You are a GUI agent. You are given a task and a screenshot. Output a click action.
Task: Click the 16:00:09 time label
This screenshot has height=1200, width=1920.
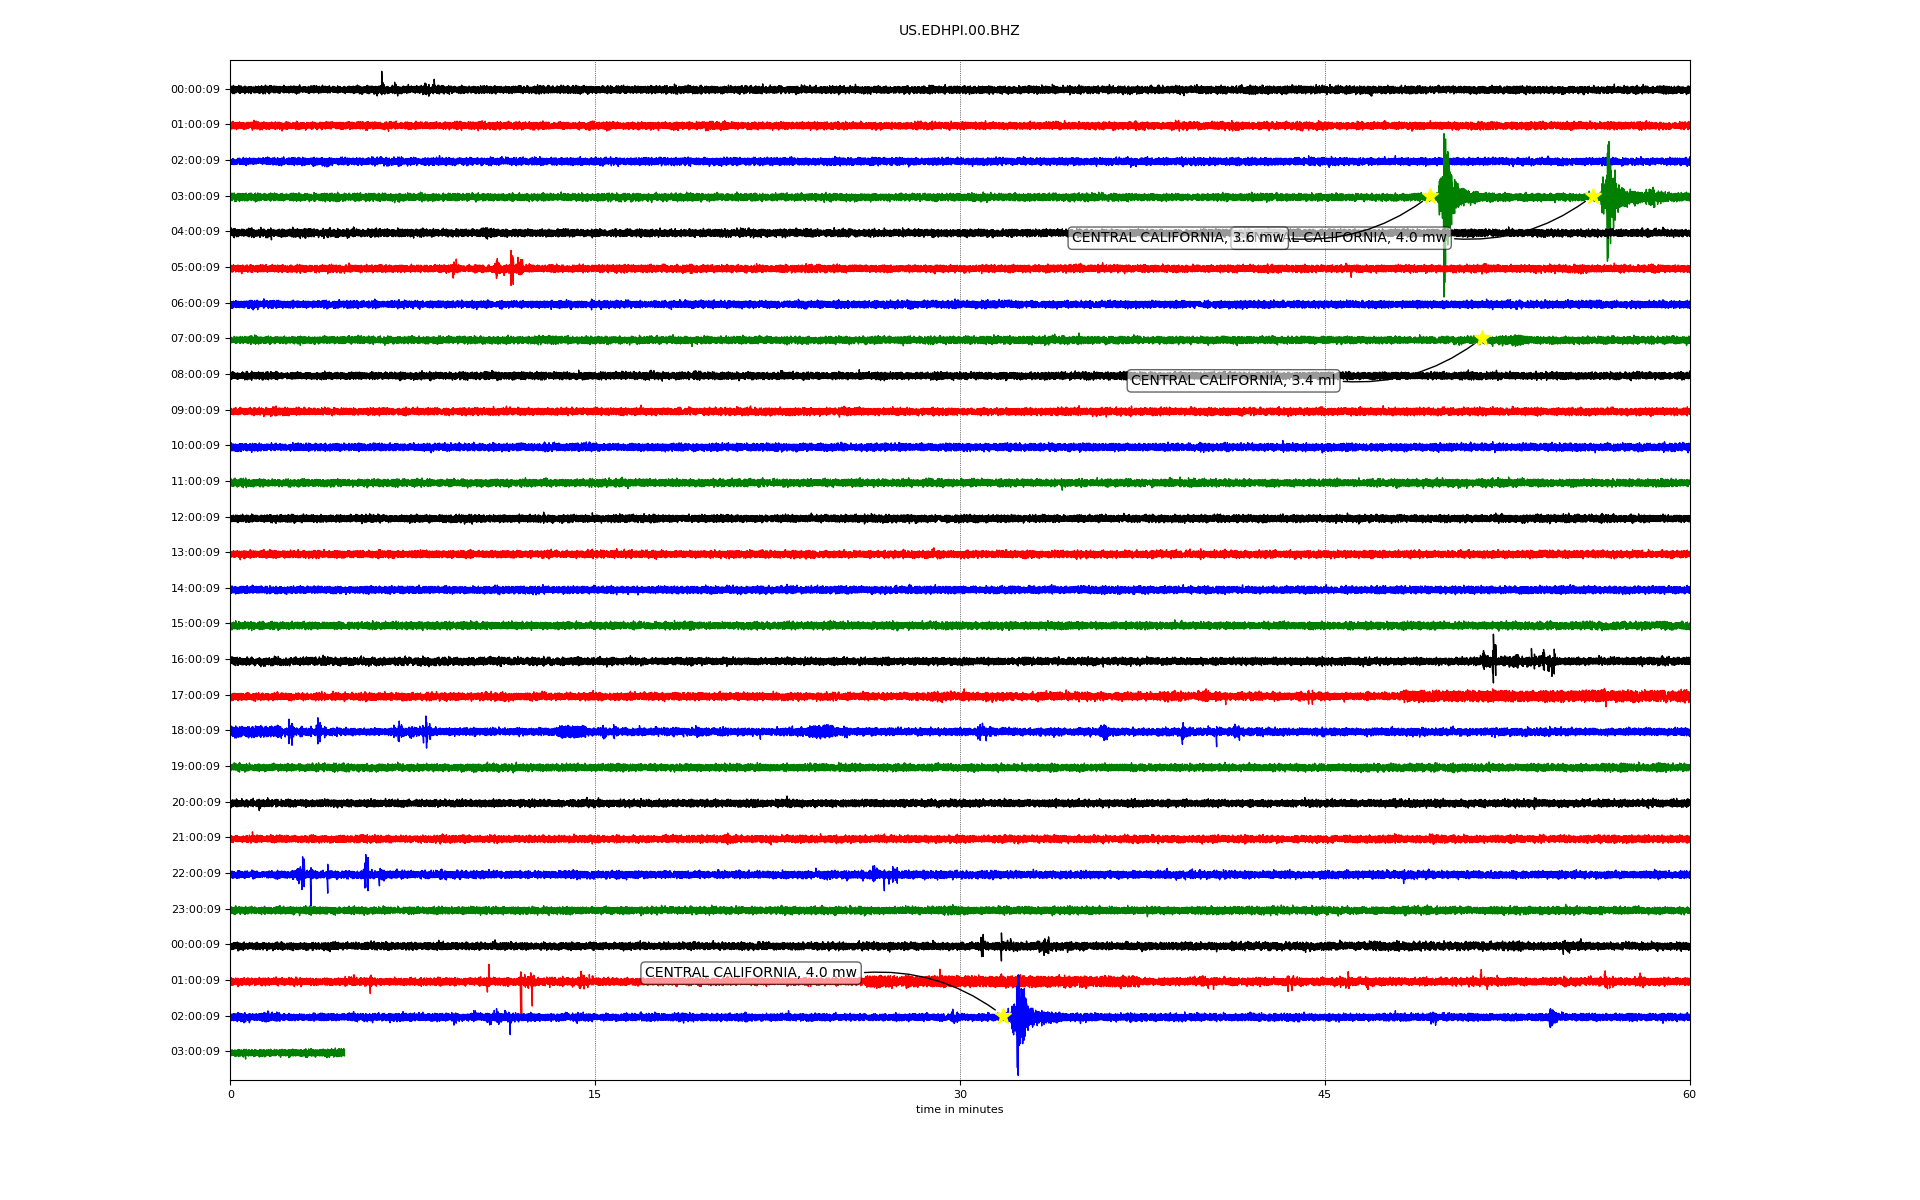point(195,660)
